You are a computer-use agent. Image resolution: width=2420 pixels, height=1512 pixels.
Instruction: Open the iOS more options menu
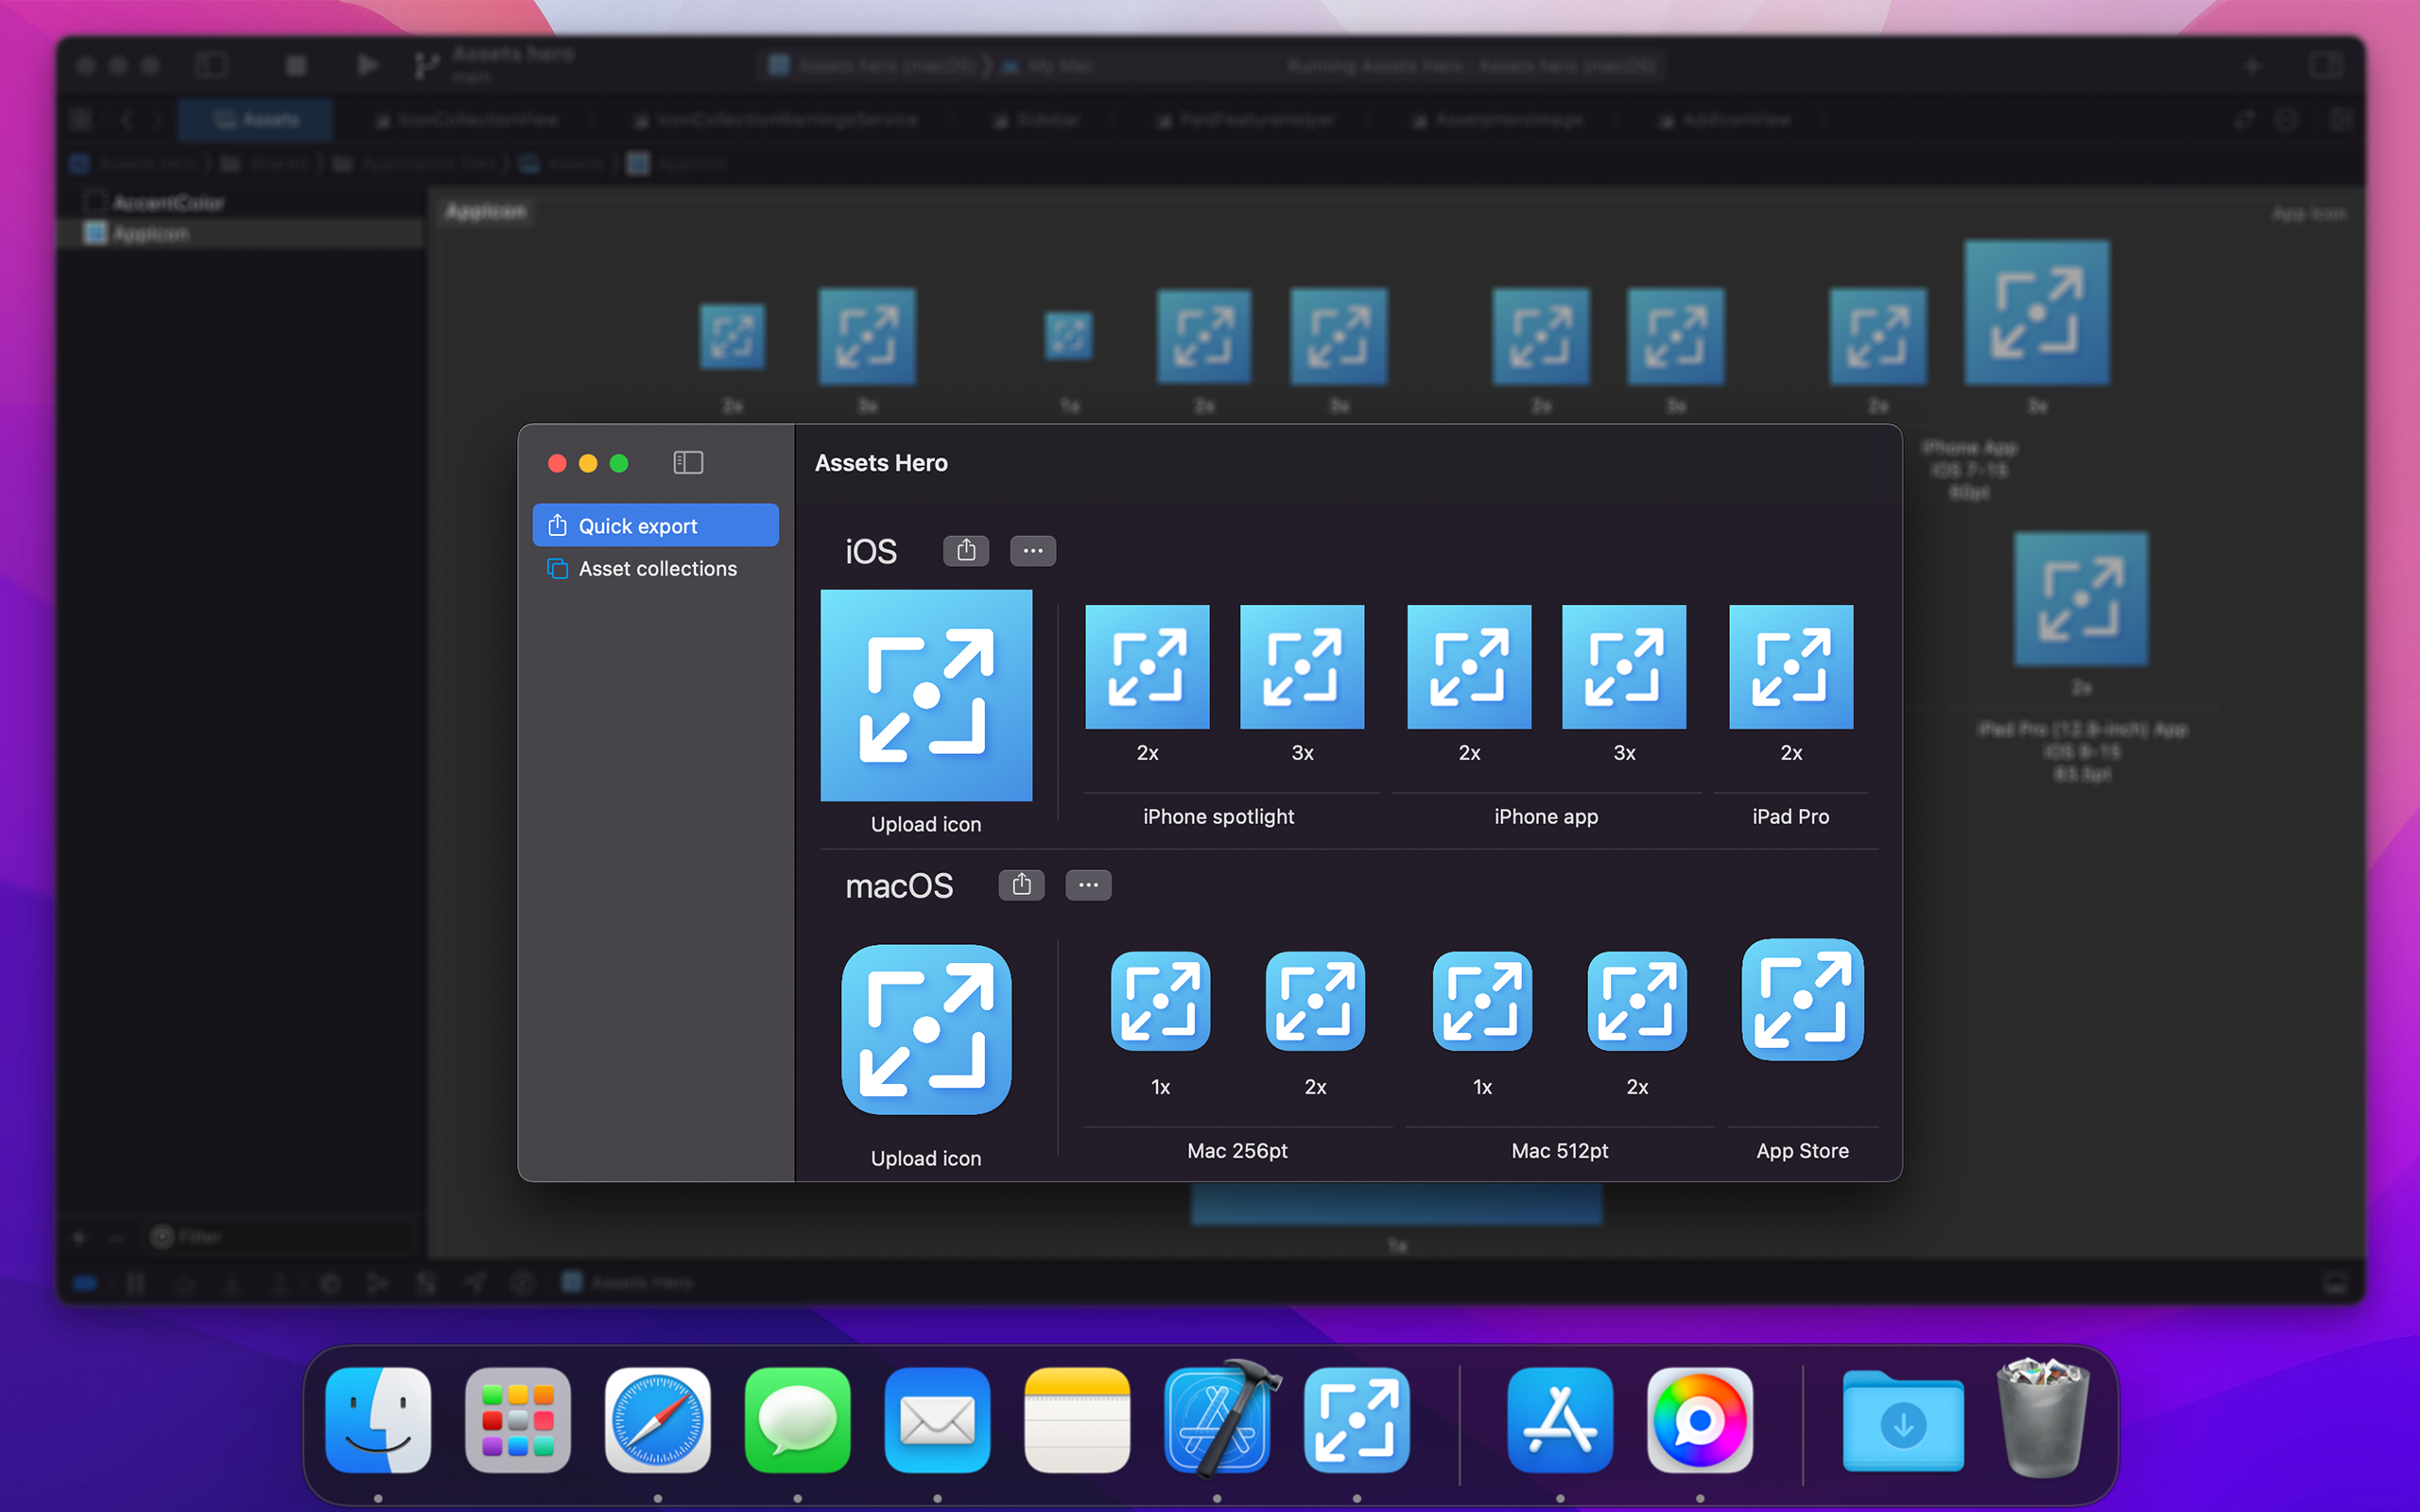point(1032,550)
